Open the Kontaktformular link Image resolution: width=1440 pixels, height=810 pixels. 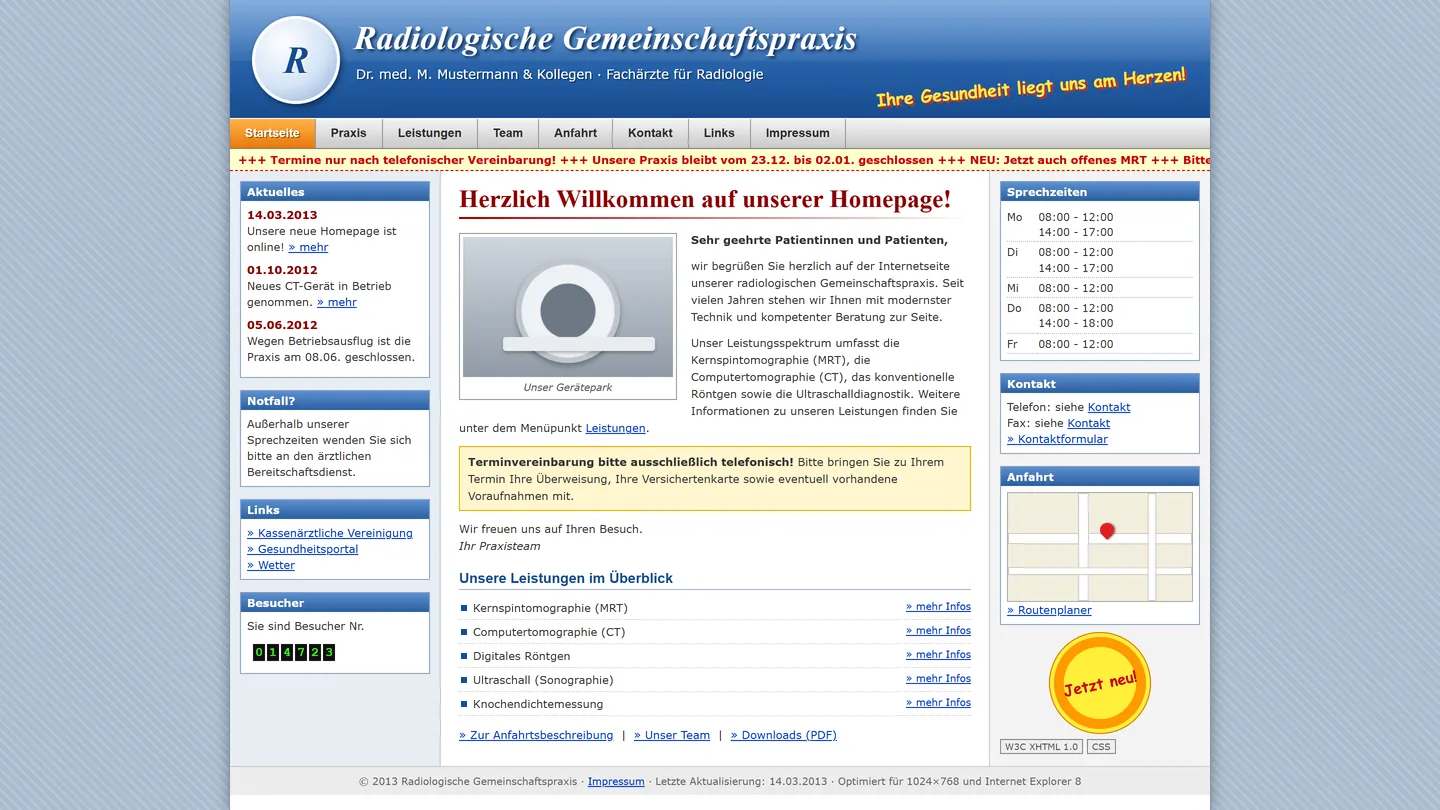click(1057, 439)
